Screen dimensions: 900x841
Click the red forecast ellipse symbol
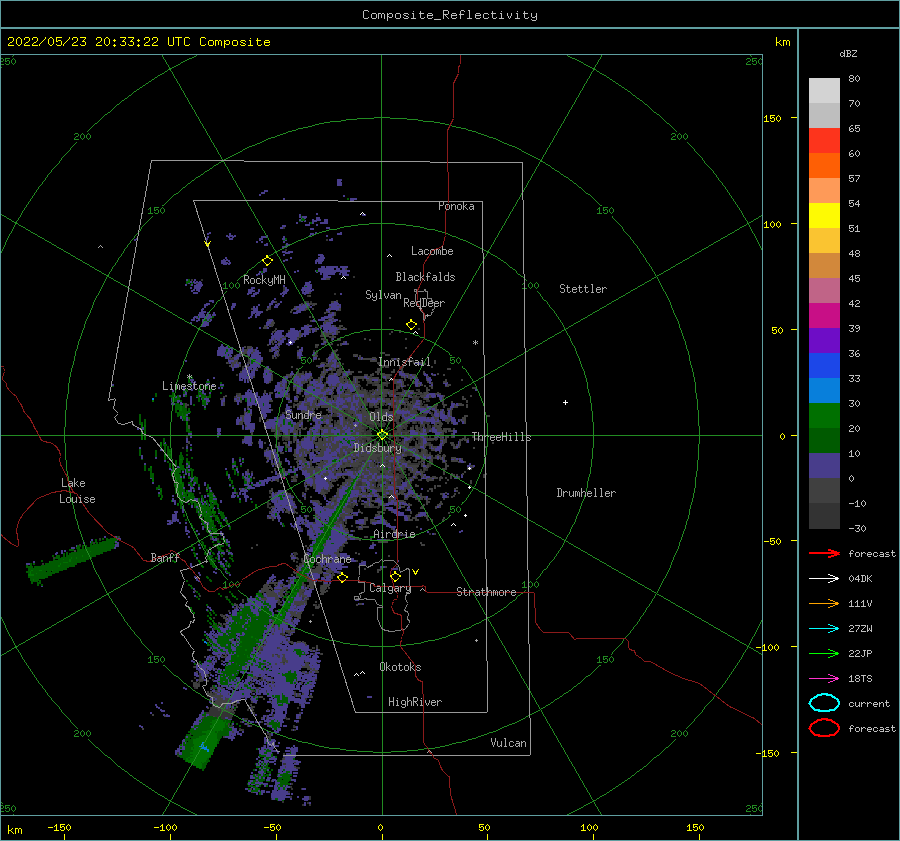824,728
